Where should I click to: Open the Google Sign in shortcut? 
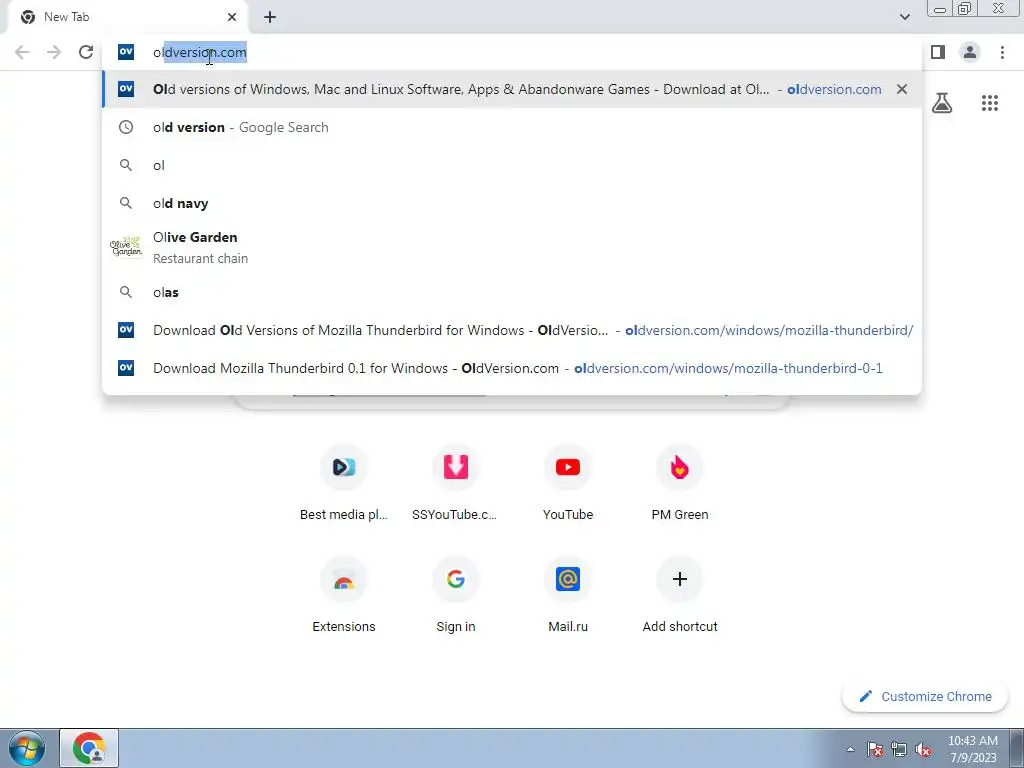click(x=455, y=594)
